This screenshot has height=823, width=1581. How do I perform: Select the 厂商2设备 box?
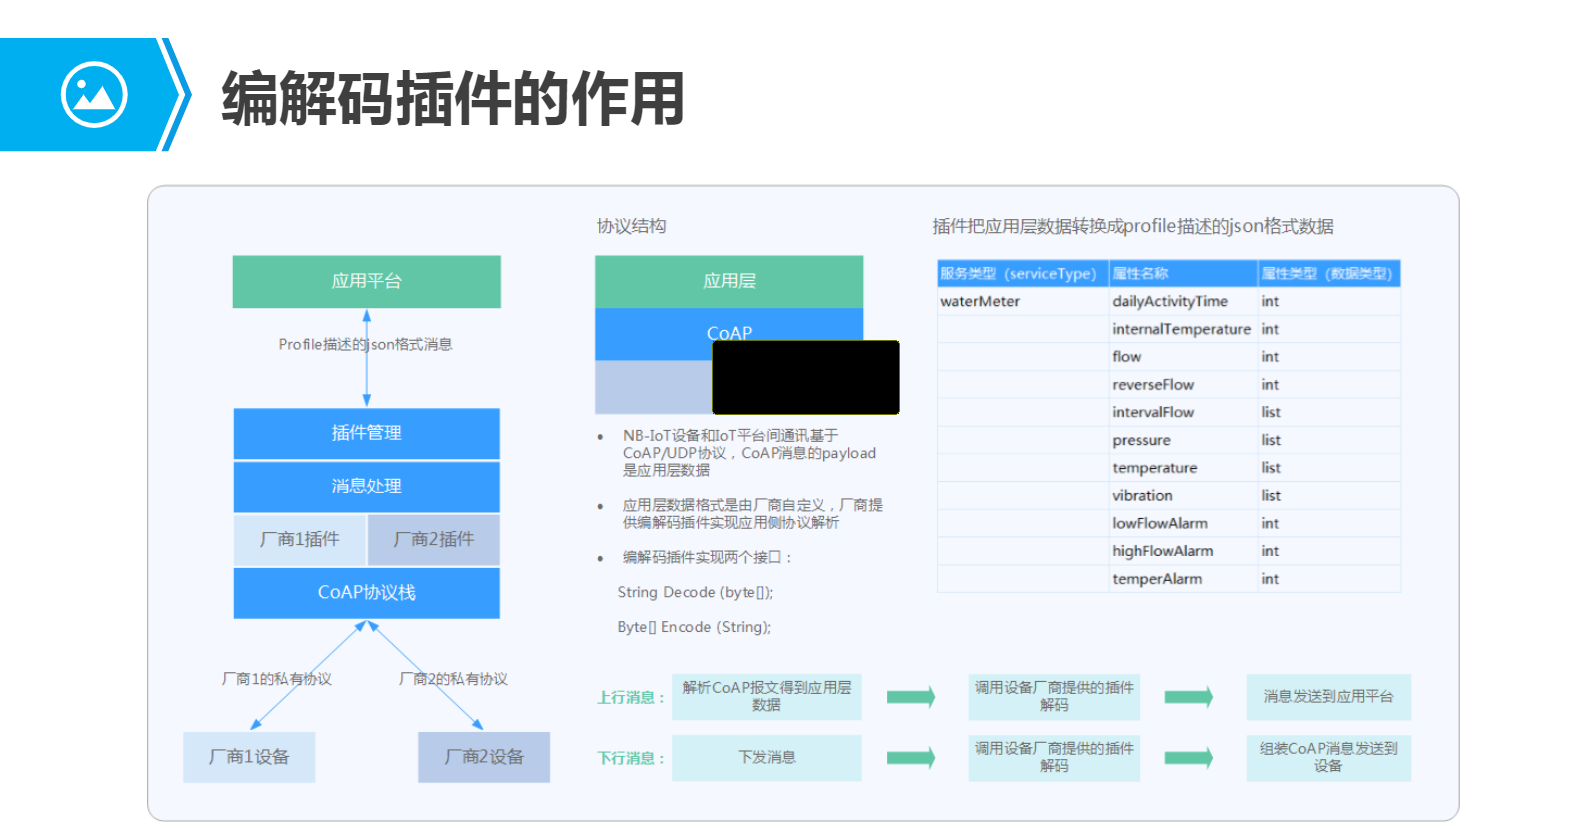tap(484, 757)
